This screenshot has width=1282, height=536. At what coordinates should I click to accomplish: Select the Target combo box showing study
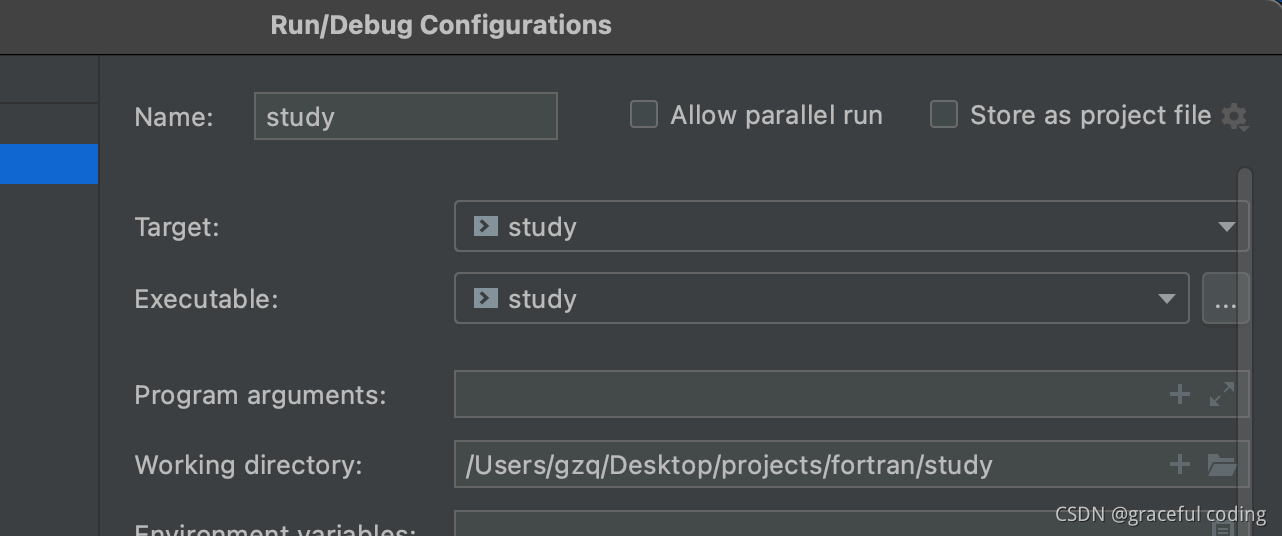pyautogui.click(x=852, y=226)
